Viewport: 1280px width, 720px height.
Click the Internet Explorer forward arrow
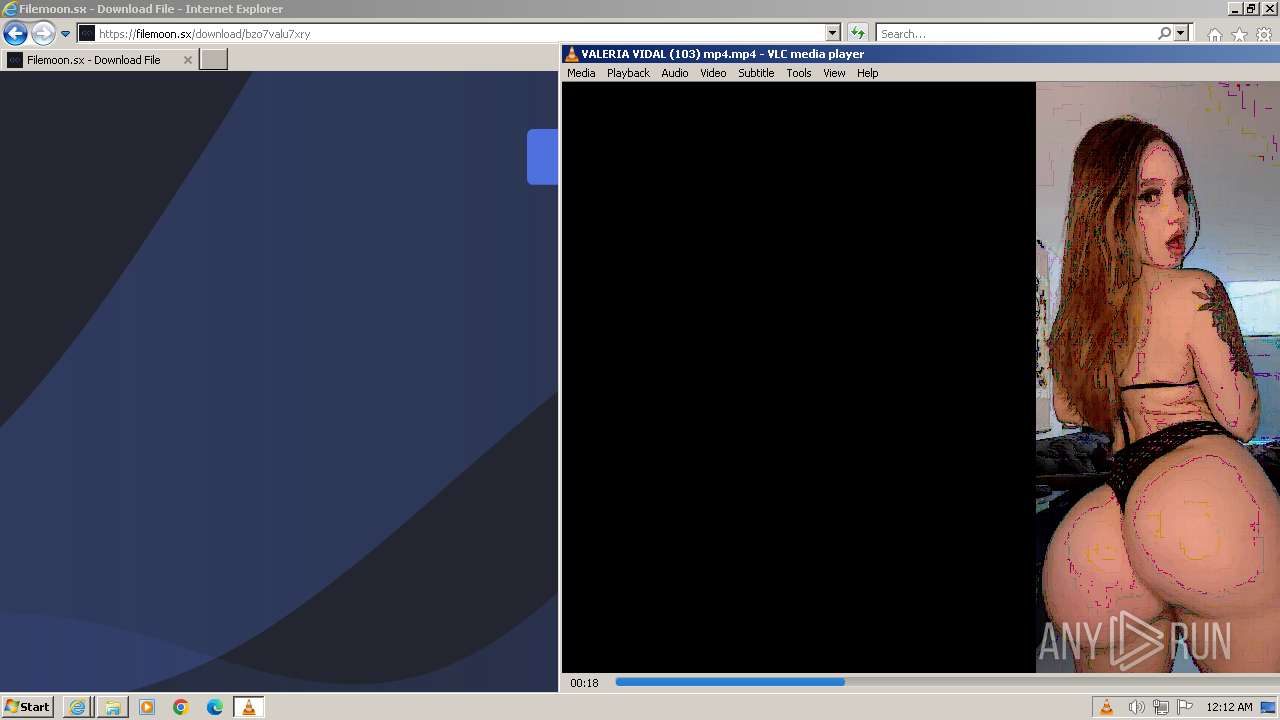pos(43,34)
